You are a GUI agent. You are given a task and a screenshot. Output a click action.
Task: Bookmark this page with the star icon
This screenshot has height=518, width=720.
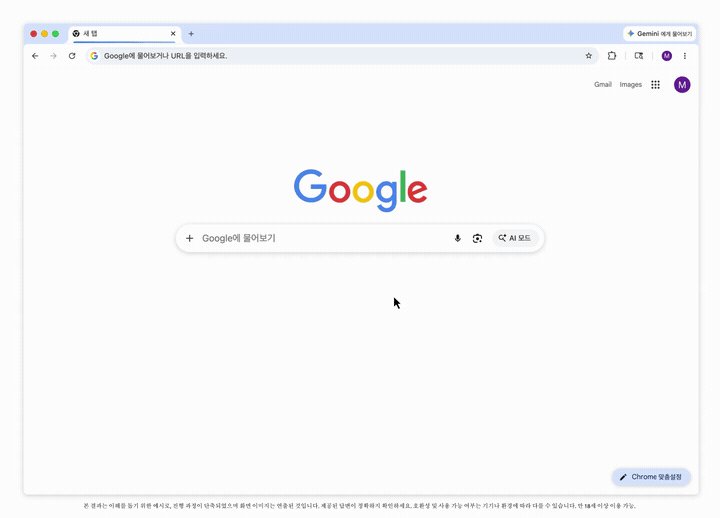pos(589,56)
